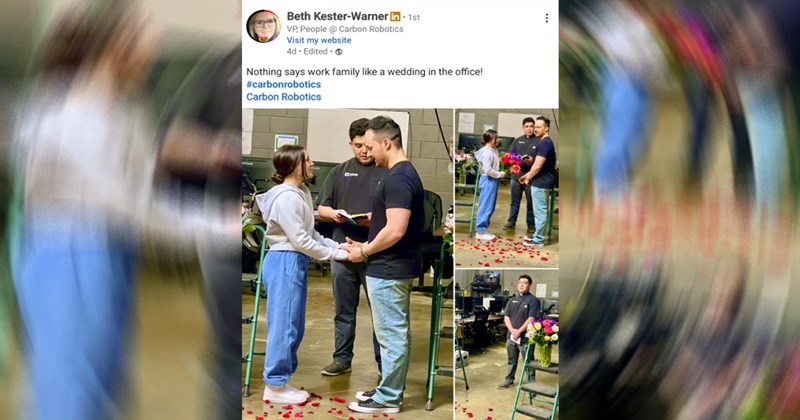
Task: Open the large photo of couple holding hands
Action: tap(347, 264)
